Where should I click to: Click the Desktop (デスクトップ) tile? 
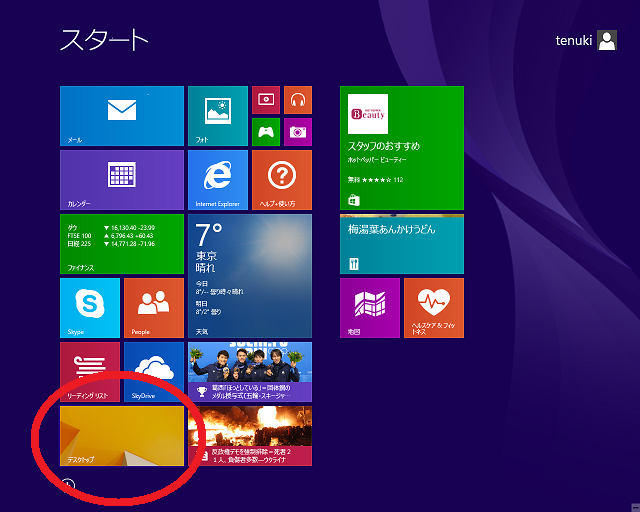(121, 436)
